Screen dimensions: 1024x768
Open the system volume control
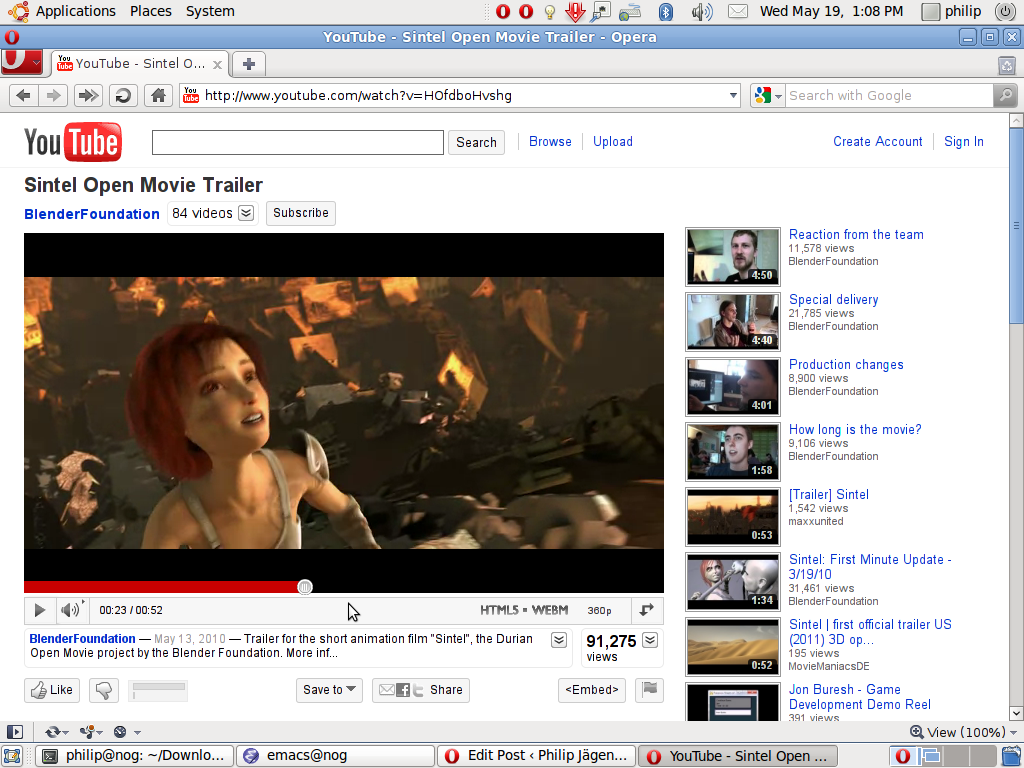point(701,11)
